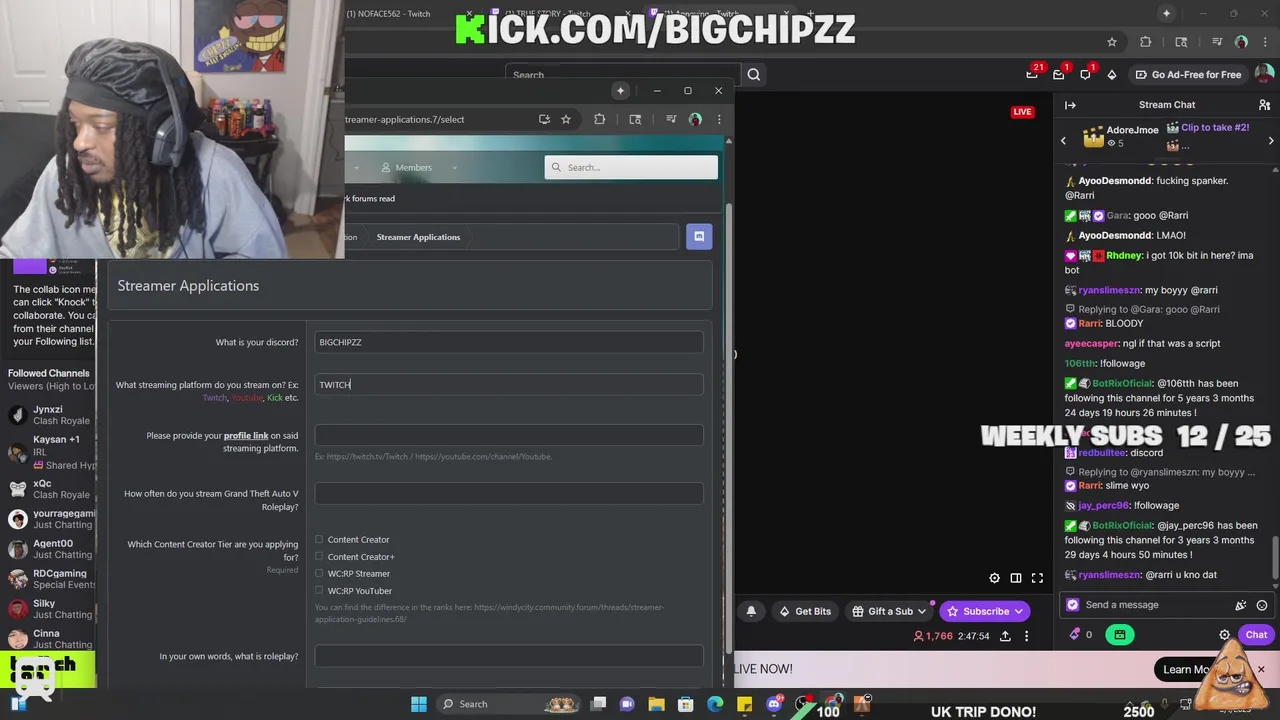Open the chat community users list icon
This screenshot has width=1280, height=720.
1264,105
